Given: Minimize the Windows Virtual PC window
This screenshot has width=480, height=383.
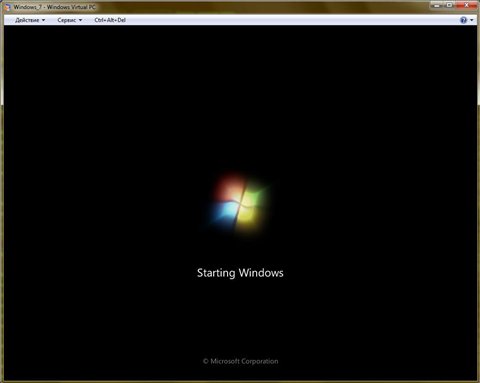Looking at the screenshot, I should click(437, 5).
